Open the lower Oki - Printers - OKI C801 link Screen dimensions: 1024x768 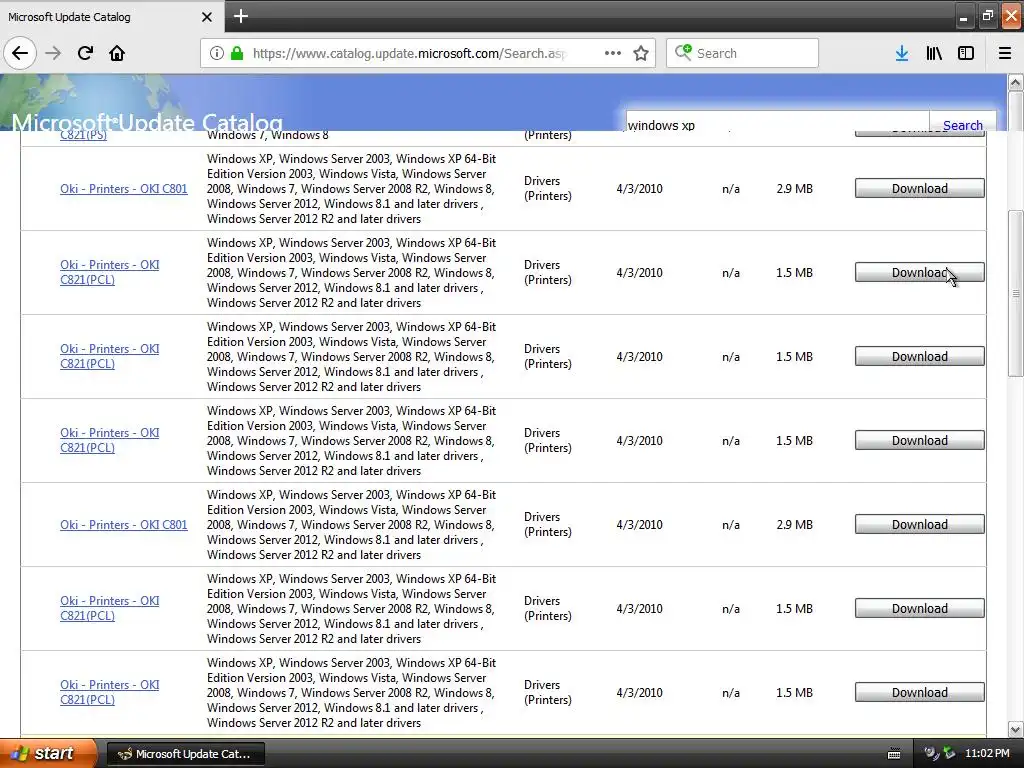click(123, 524)
